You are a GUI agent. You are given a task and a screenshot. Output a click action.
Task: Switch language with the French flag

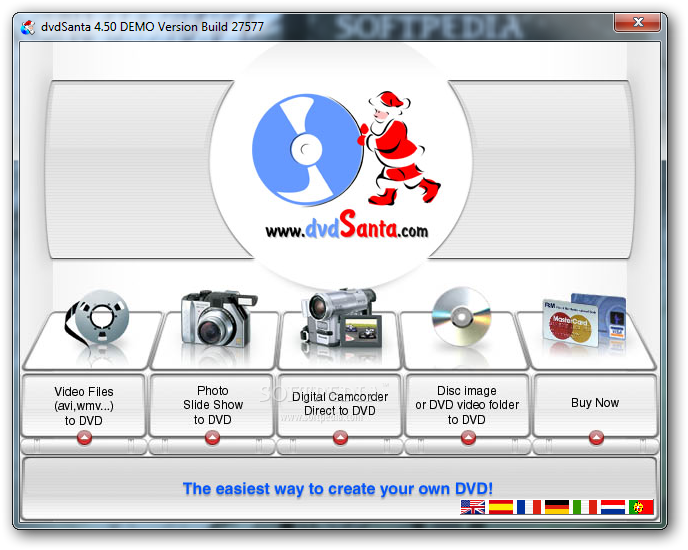point(529,507)
